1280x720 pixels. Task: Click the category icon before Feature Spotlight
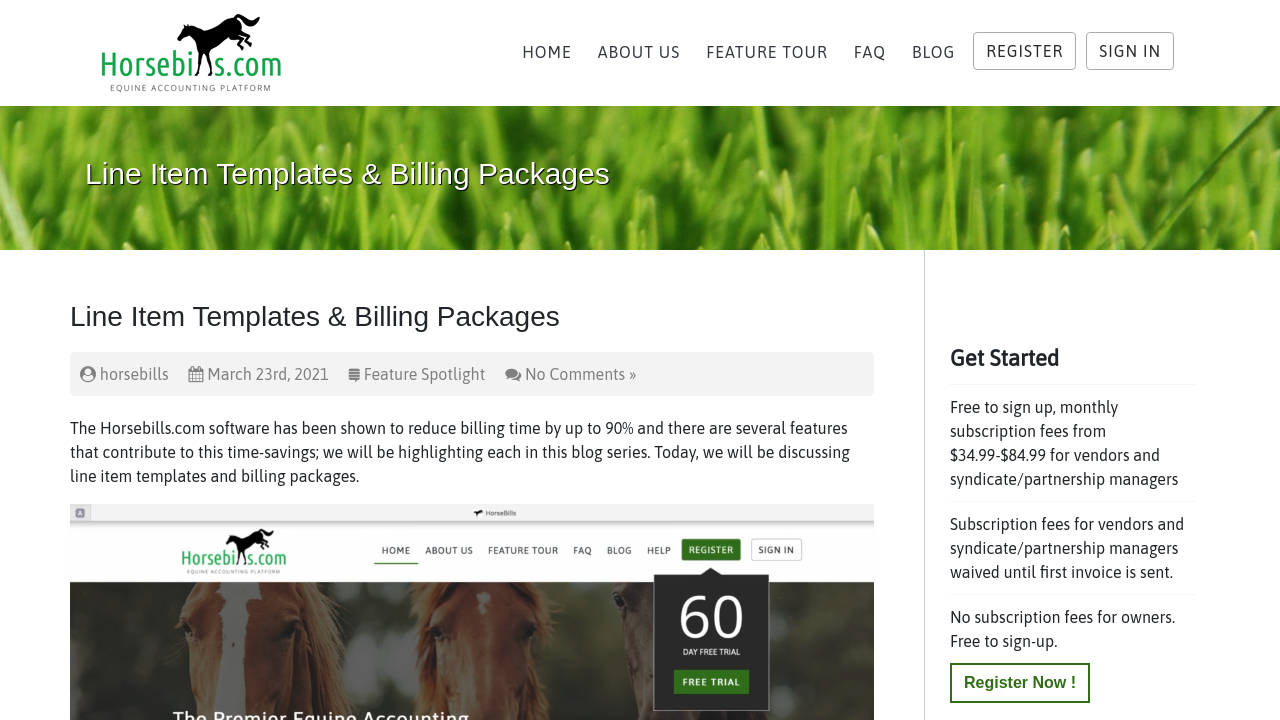click(354, 375)
